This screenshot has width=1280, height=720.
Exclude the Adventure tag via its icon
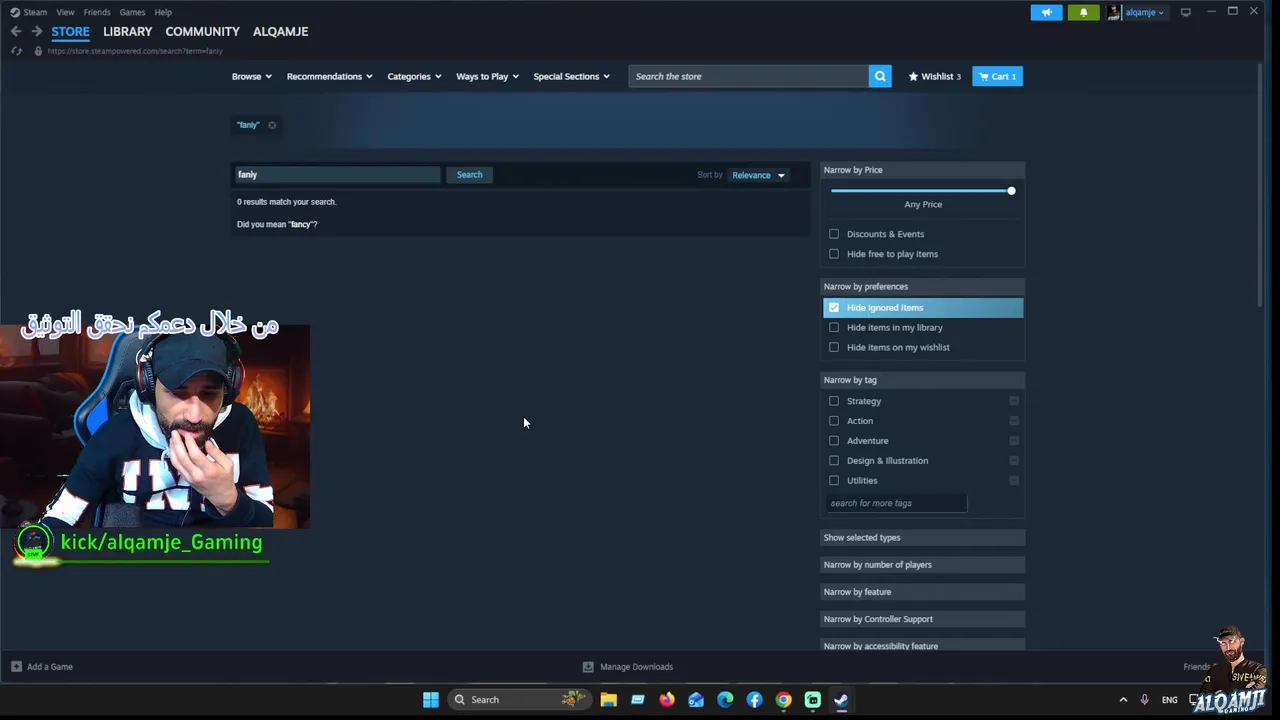pyautogui.click(x=1014, y=441)
